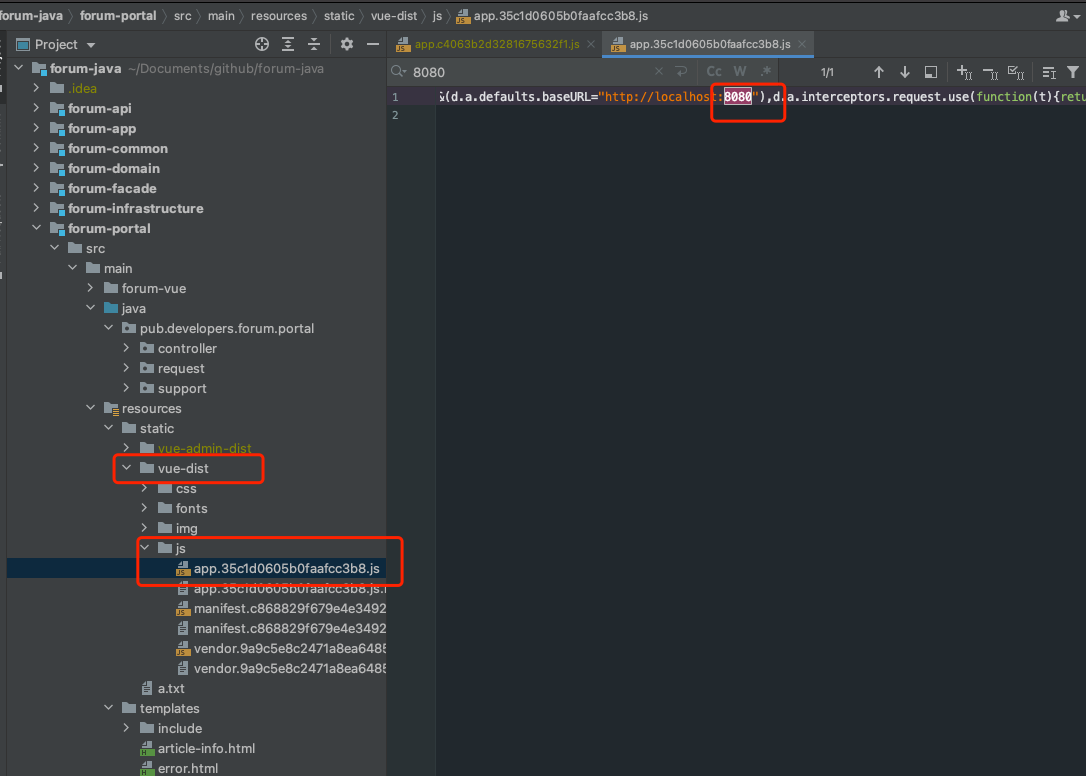The image size is (1086, 776).
Task: Toggle Match Case (Cc) option
Action: (714, 71)
